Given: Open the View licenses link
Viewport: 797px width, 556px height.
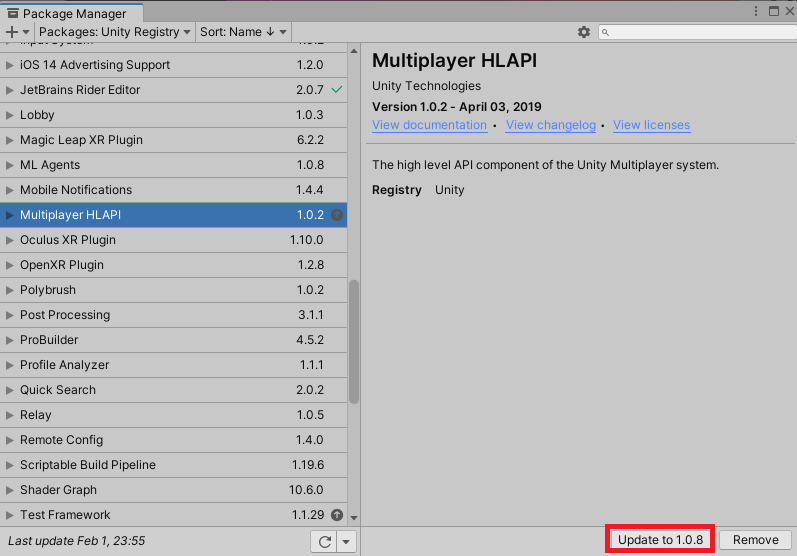Looking at the screenshot, I should pyautogui.click(x=651, y=125).
